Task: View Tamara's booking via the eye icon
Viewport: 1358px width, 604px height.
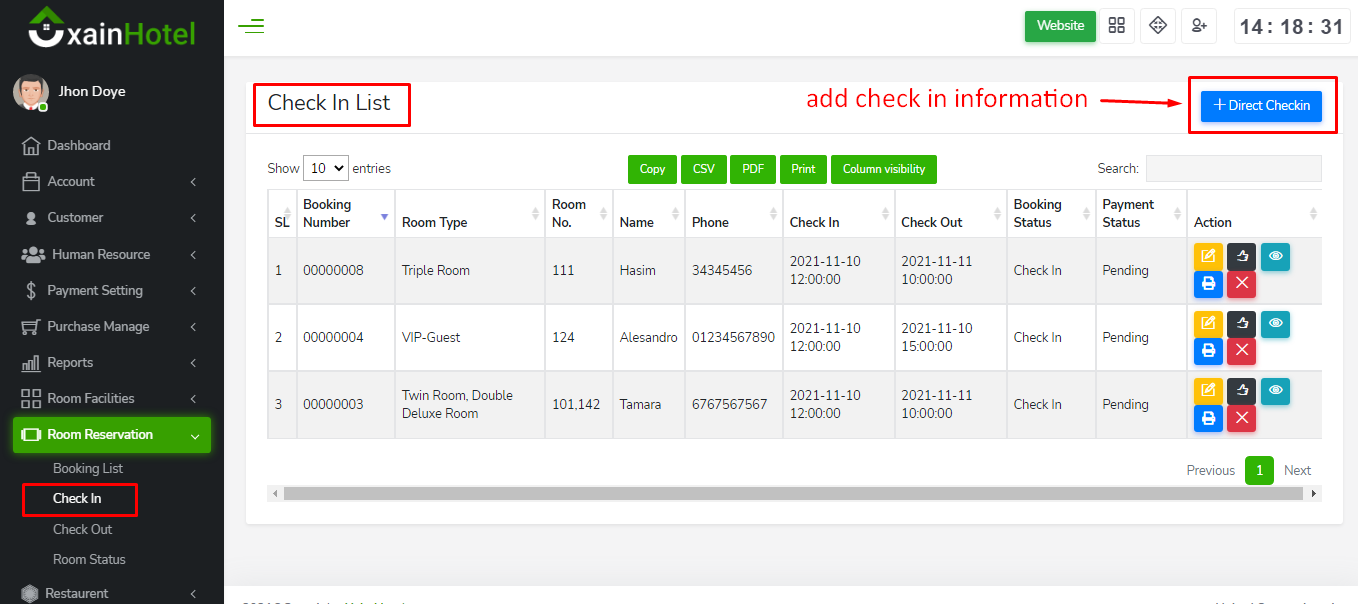Action: tap(1275, 390)
